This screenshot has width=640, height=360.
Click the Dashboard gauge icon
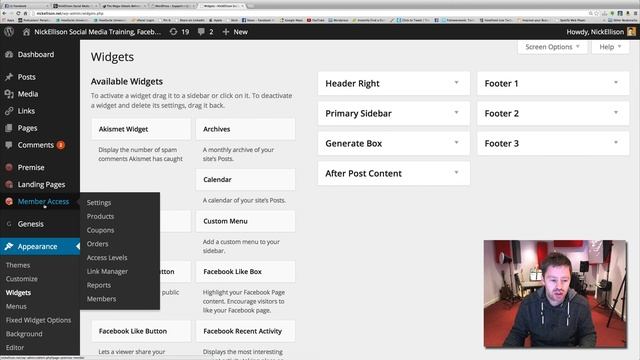tap(9, 54)
